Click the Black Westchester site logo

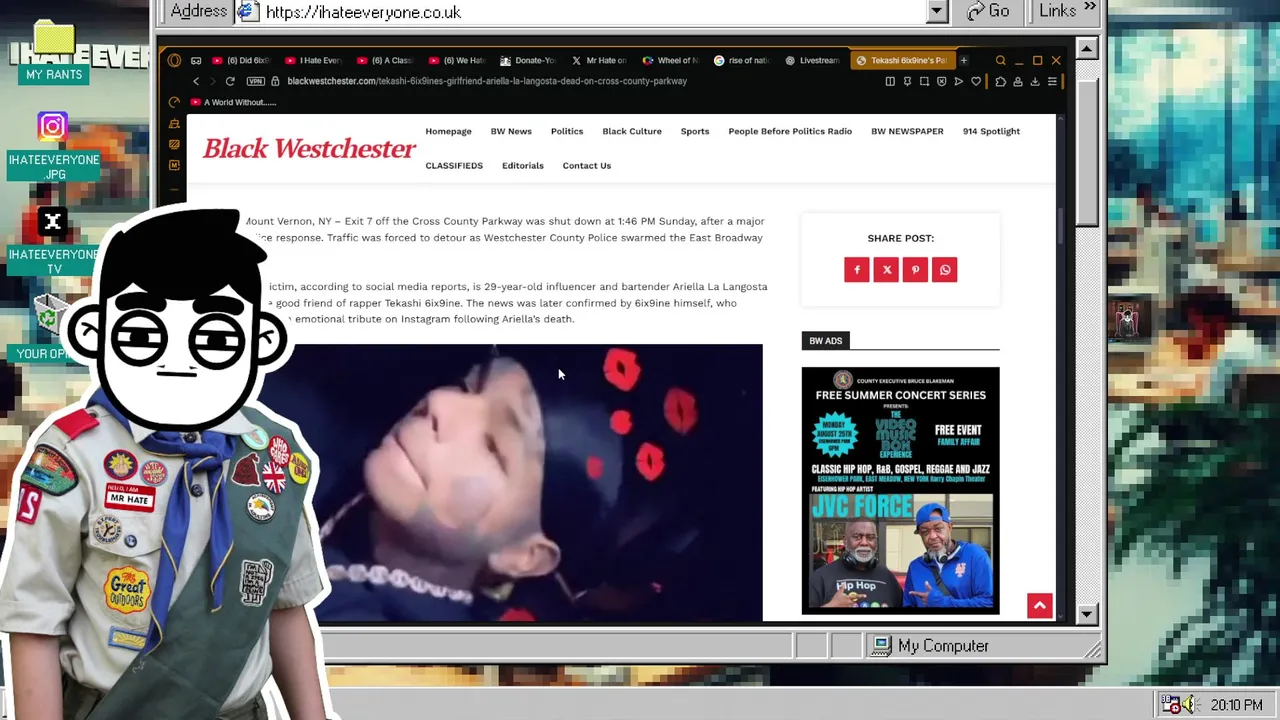tap(309, 148)
